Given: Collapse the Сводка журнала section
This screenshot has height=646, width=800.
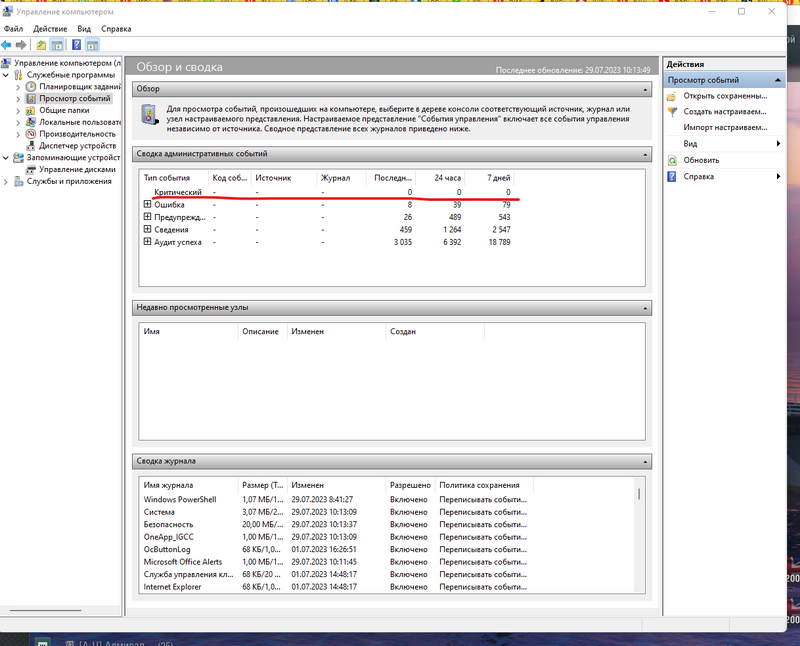Looking at the screenshot, I should point(645,462).
